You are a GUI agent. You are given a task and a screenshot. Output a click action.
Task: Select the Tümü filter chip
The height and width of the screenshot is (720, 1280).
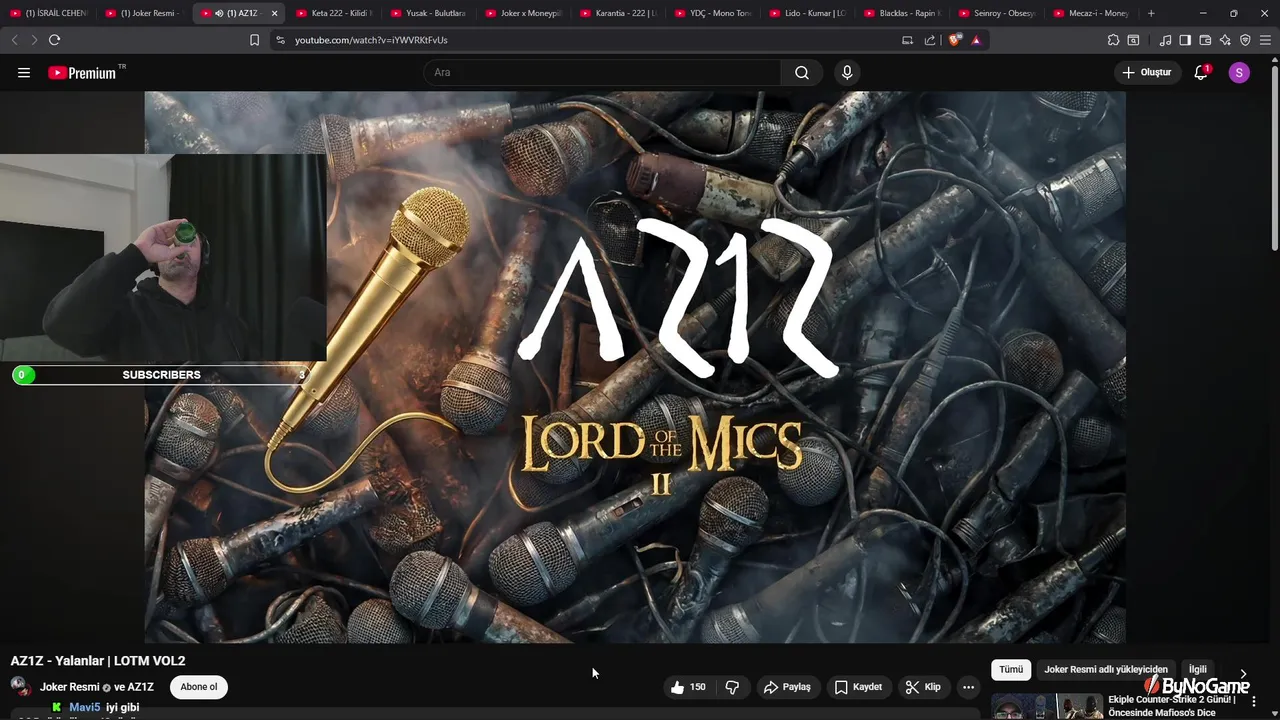1011,670
